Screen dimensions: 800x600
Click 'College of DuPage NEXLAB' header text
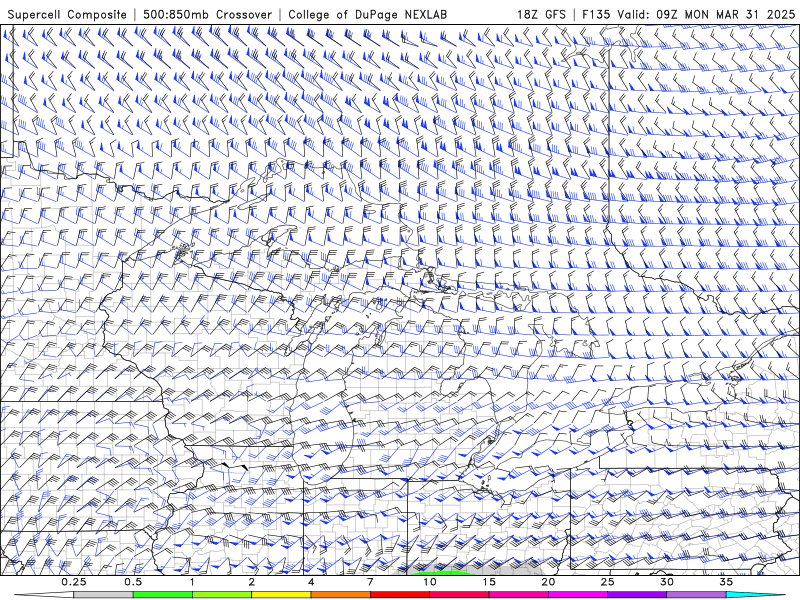(x=367, y=15)
